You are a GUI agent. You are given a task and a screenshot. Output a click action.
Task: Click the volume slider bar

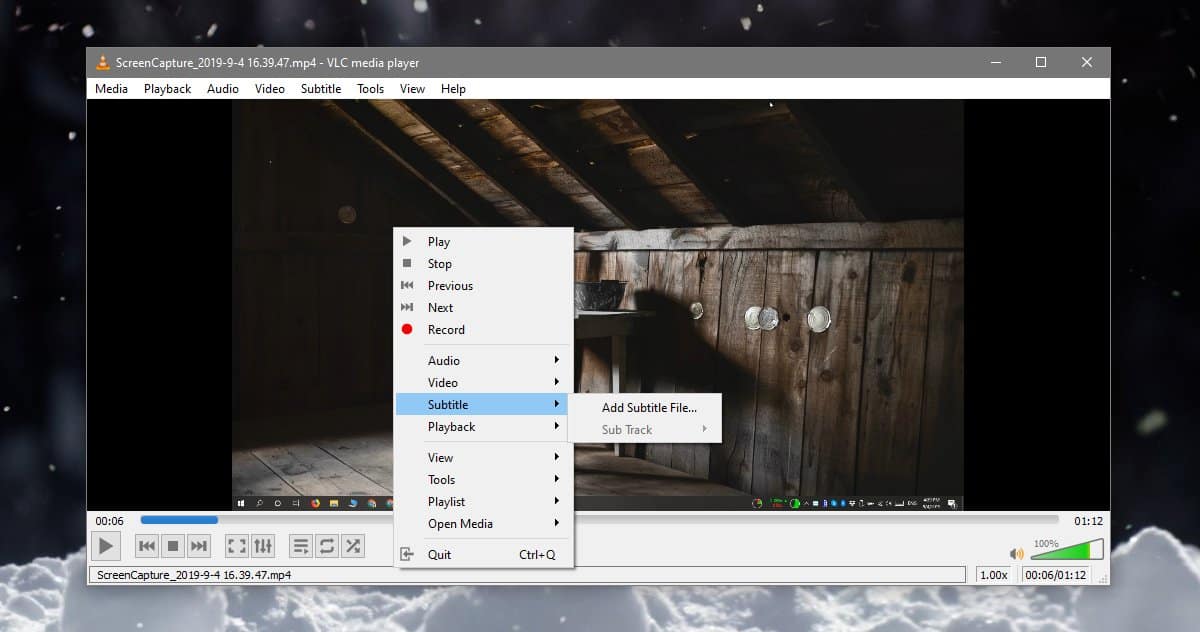pos(1067,549)
